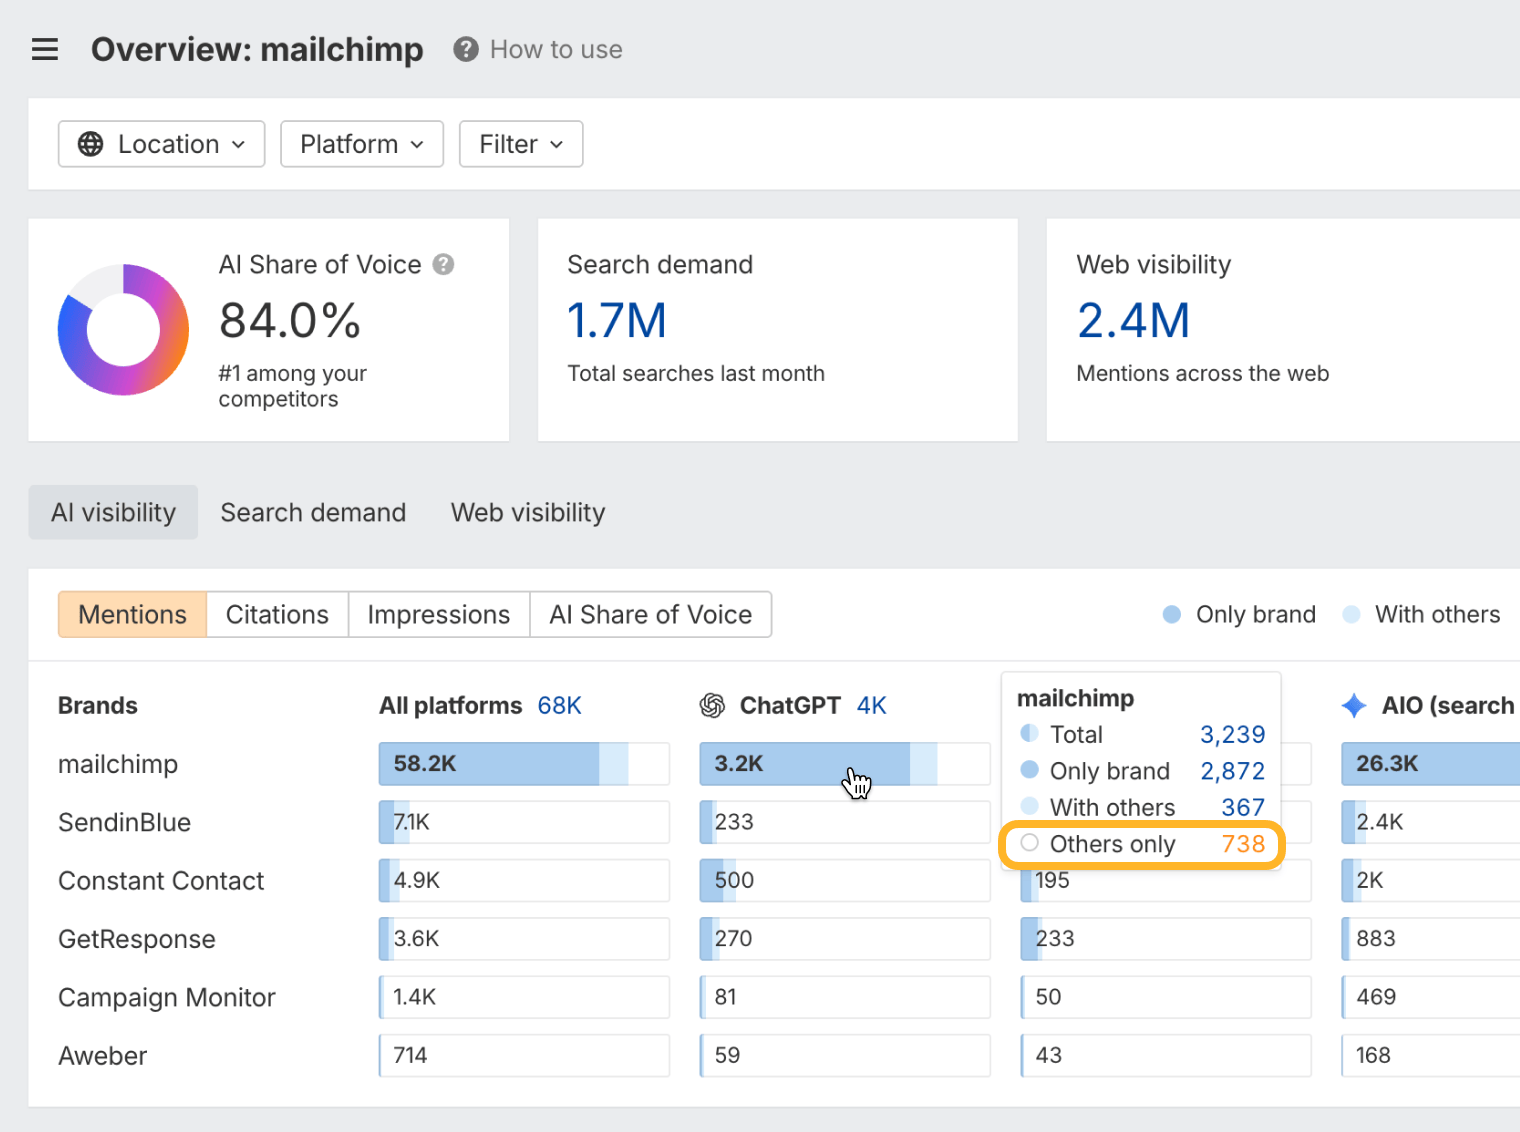This screenshot has height=1132, width=1520.
Task: Click the SendinBlue brand row label
Action: [x=124, y=822]
